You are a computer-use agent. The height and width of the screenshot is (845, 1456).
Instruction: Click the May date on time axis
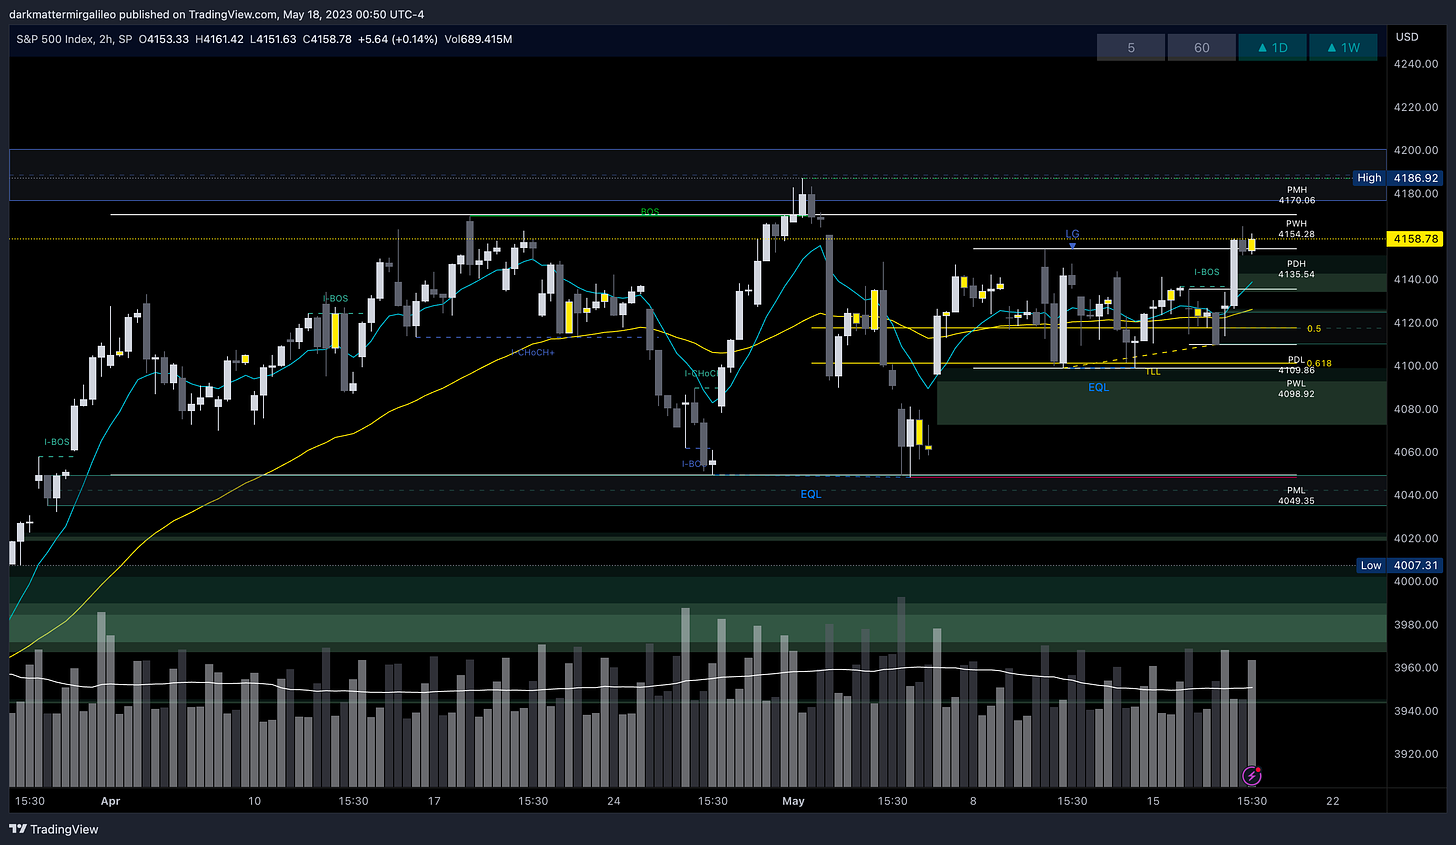pos(793,801)
